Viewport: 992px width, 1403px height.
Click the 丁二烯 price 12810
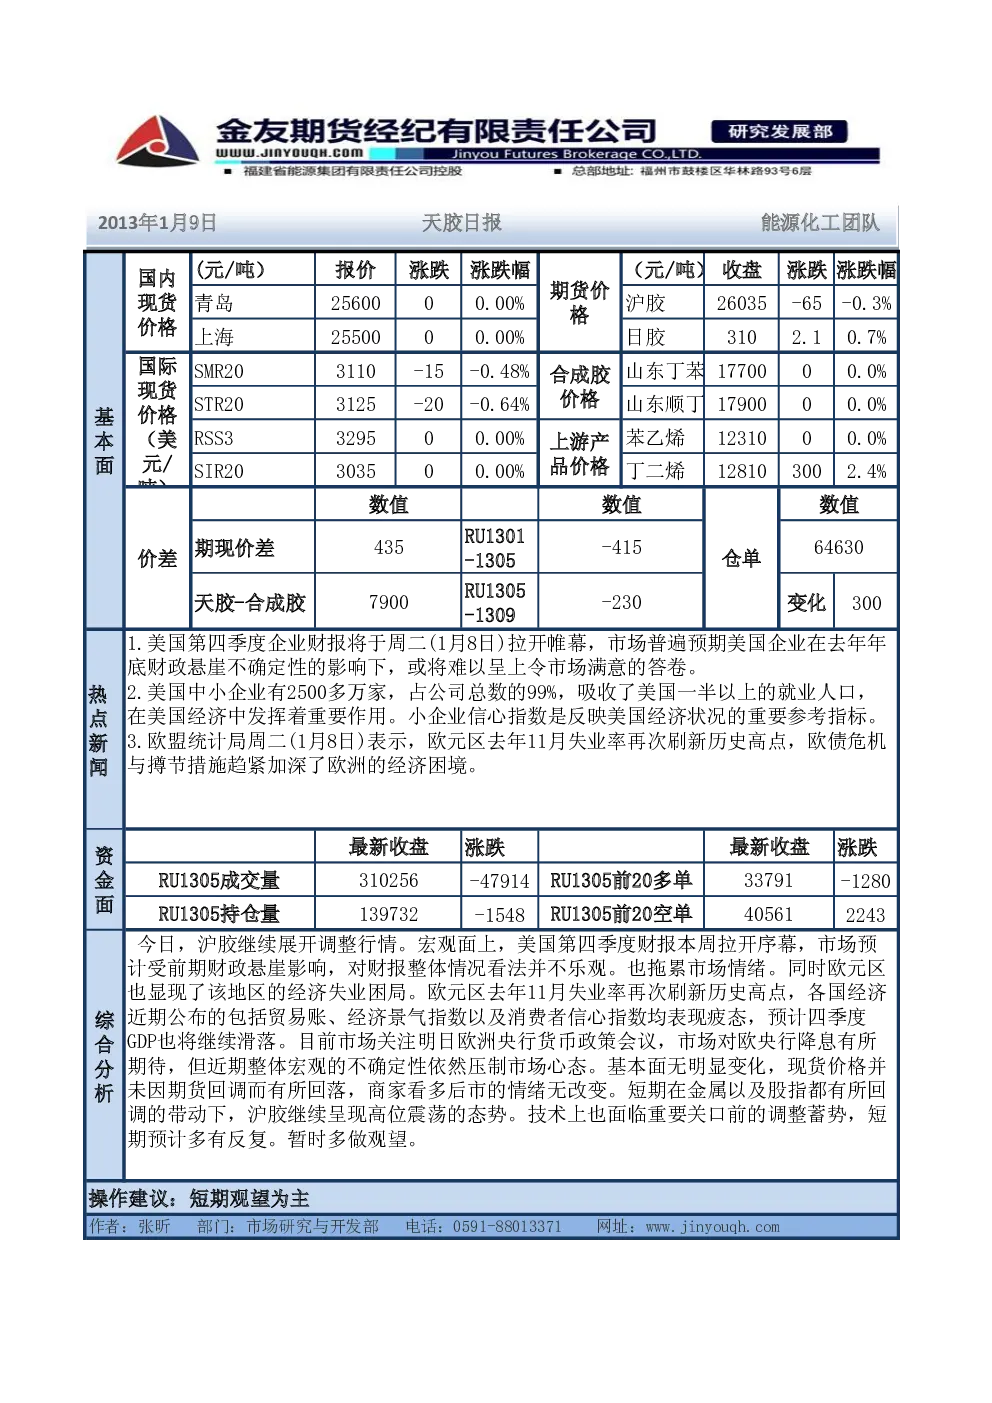pyautogui.click(x=741, y=471)
